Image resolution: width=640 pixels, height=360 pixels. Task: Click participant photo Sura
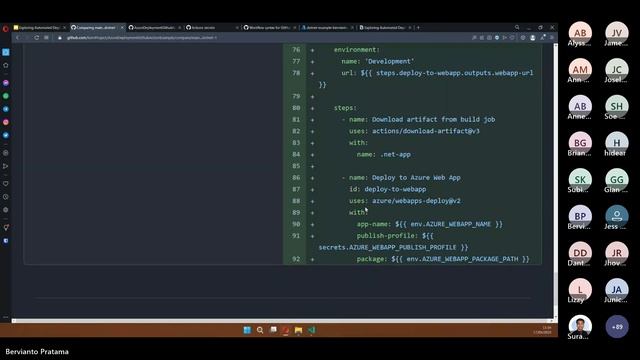580,327
